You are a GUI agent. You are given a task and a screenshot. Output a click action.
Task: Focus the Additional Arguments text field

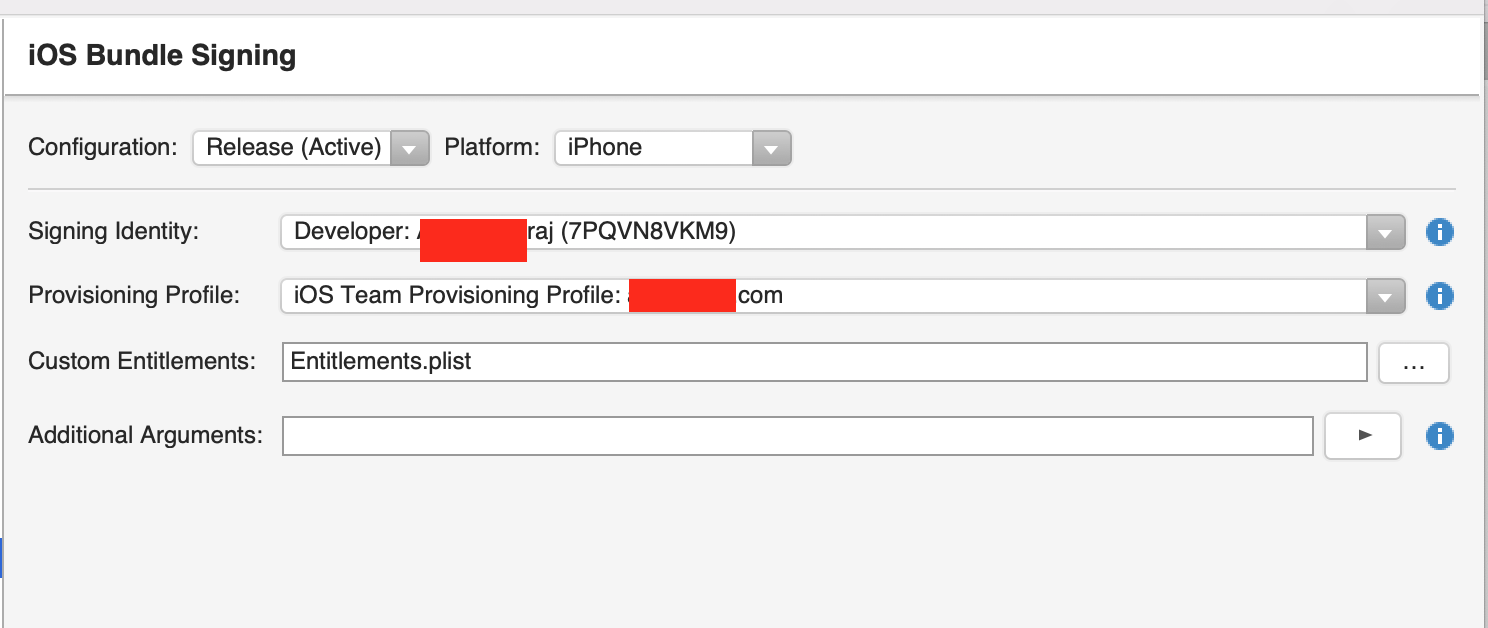point(798,436)
